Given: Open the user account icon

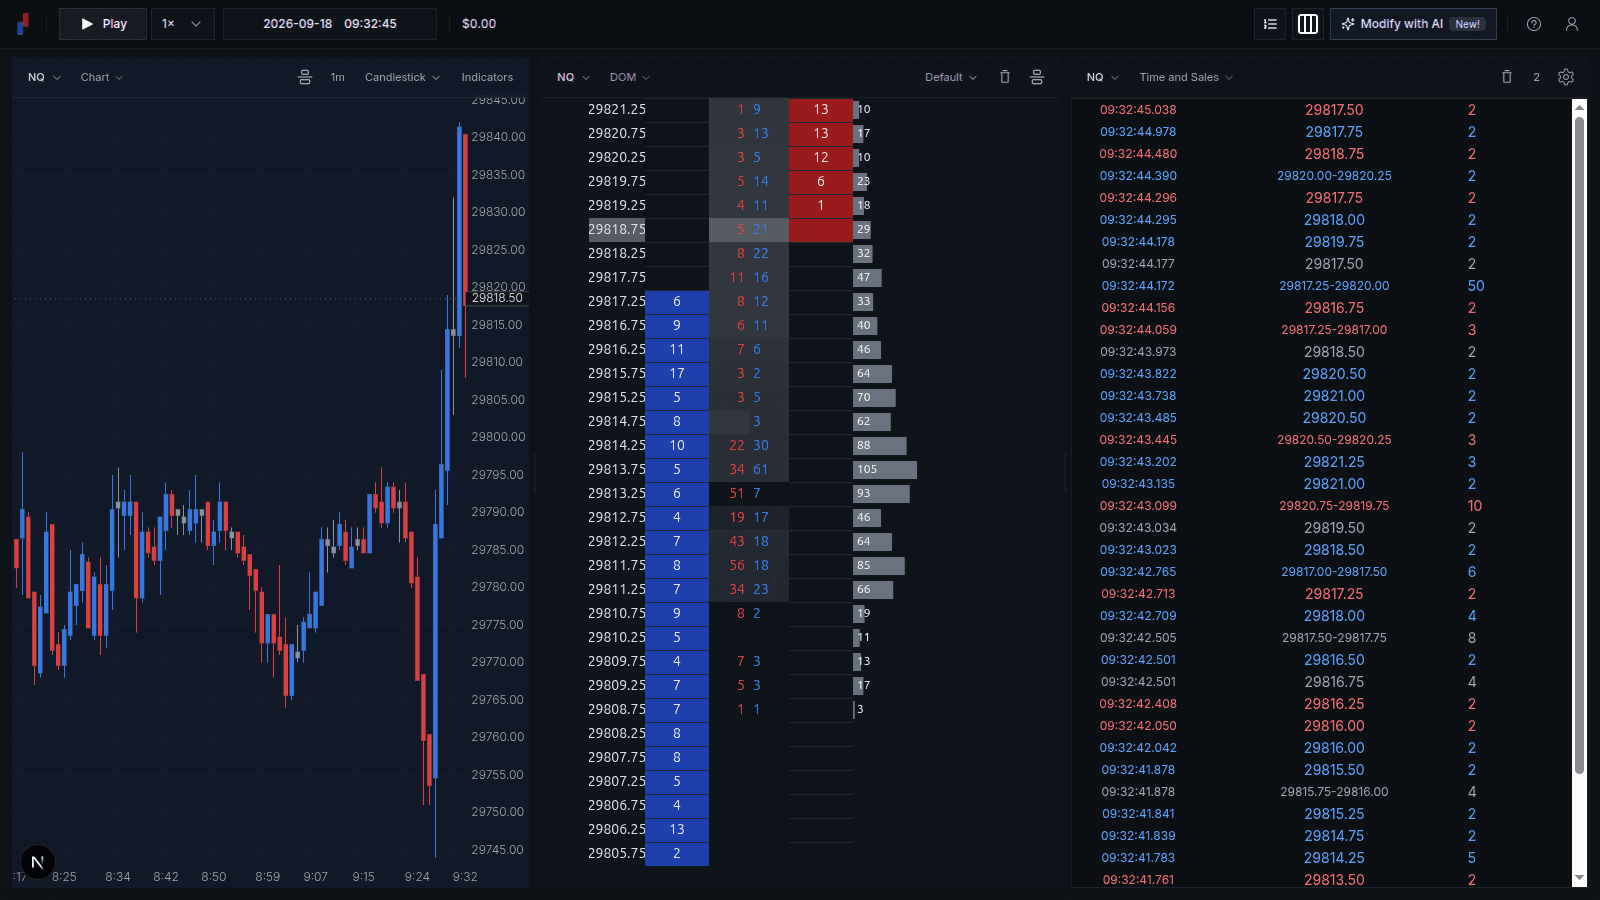Looking at the screenshot, I should (x=1572, y=24).
